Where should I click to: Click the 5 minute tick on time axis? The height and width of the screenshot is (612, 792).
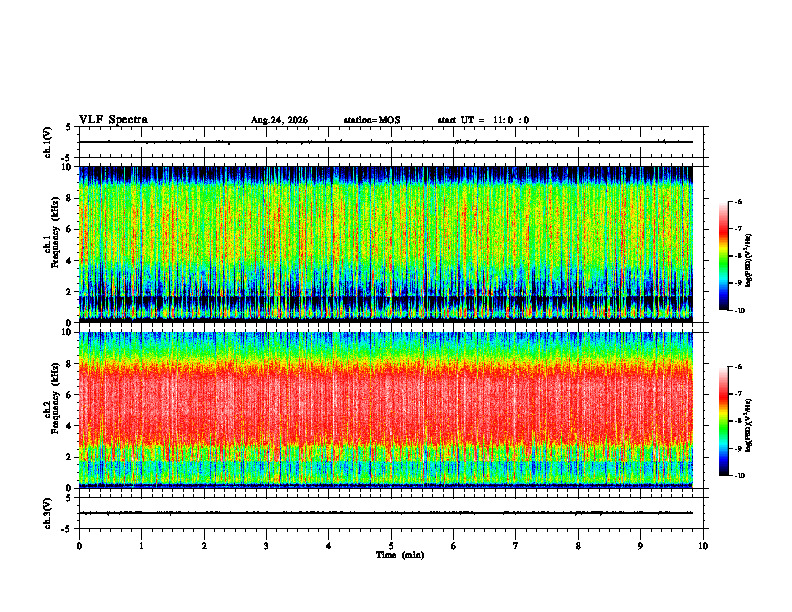click(x=391, y=546)
